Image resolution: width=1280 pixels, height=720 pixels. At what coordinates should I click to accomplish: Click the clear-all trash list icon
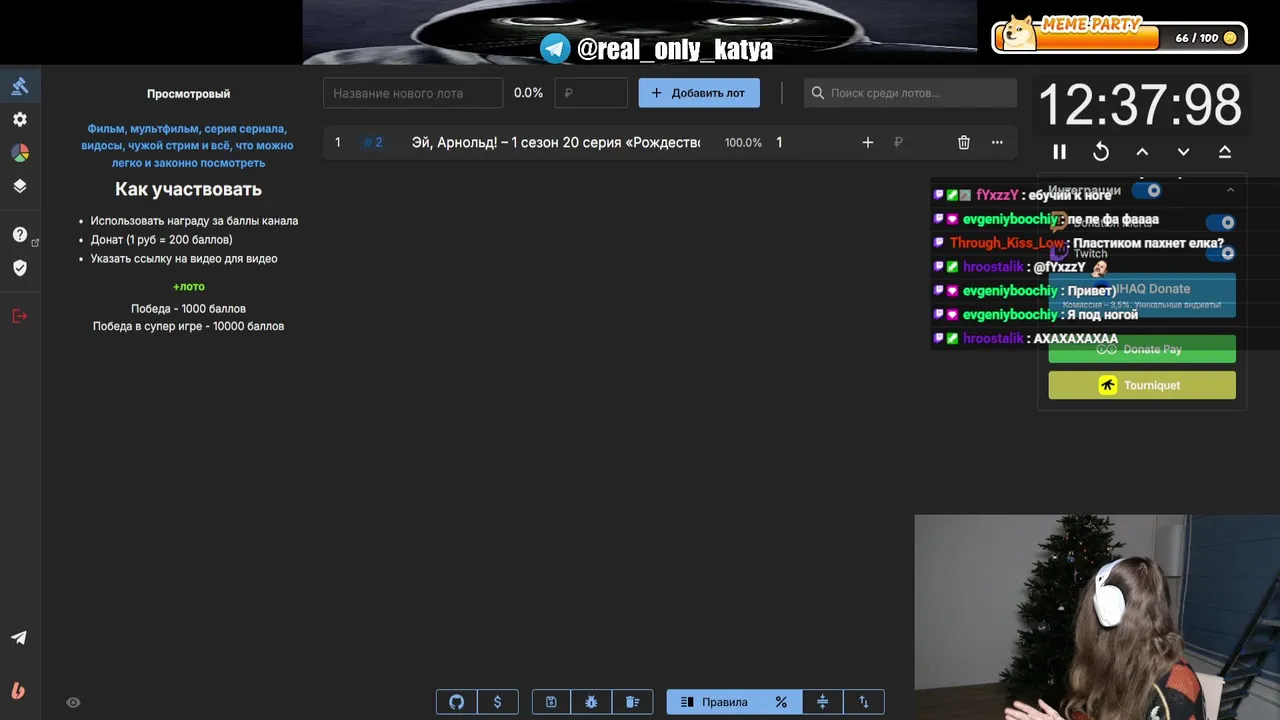click(632, 702)
